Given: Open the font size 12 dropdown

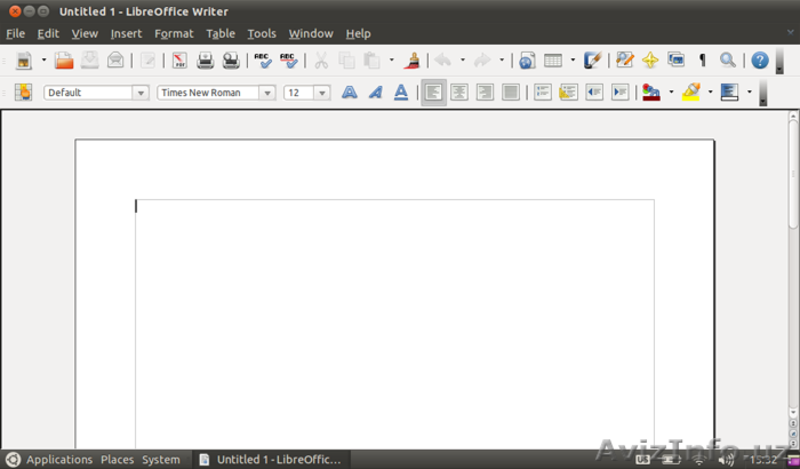Looking at the screenshot, I should (x=322, y=93).
